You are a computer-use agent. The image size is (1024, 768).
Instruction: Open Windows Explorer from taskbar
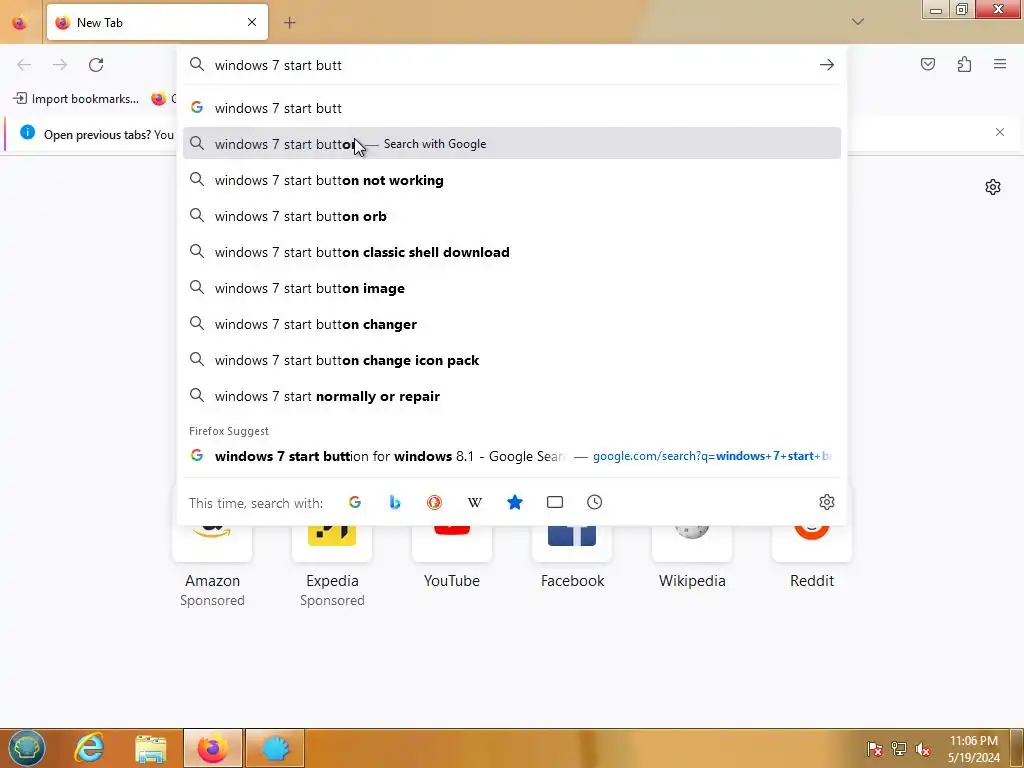tap(151, 748)
